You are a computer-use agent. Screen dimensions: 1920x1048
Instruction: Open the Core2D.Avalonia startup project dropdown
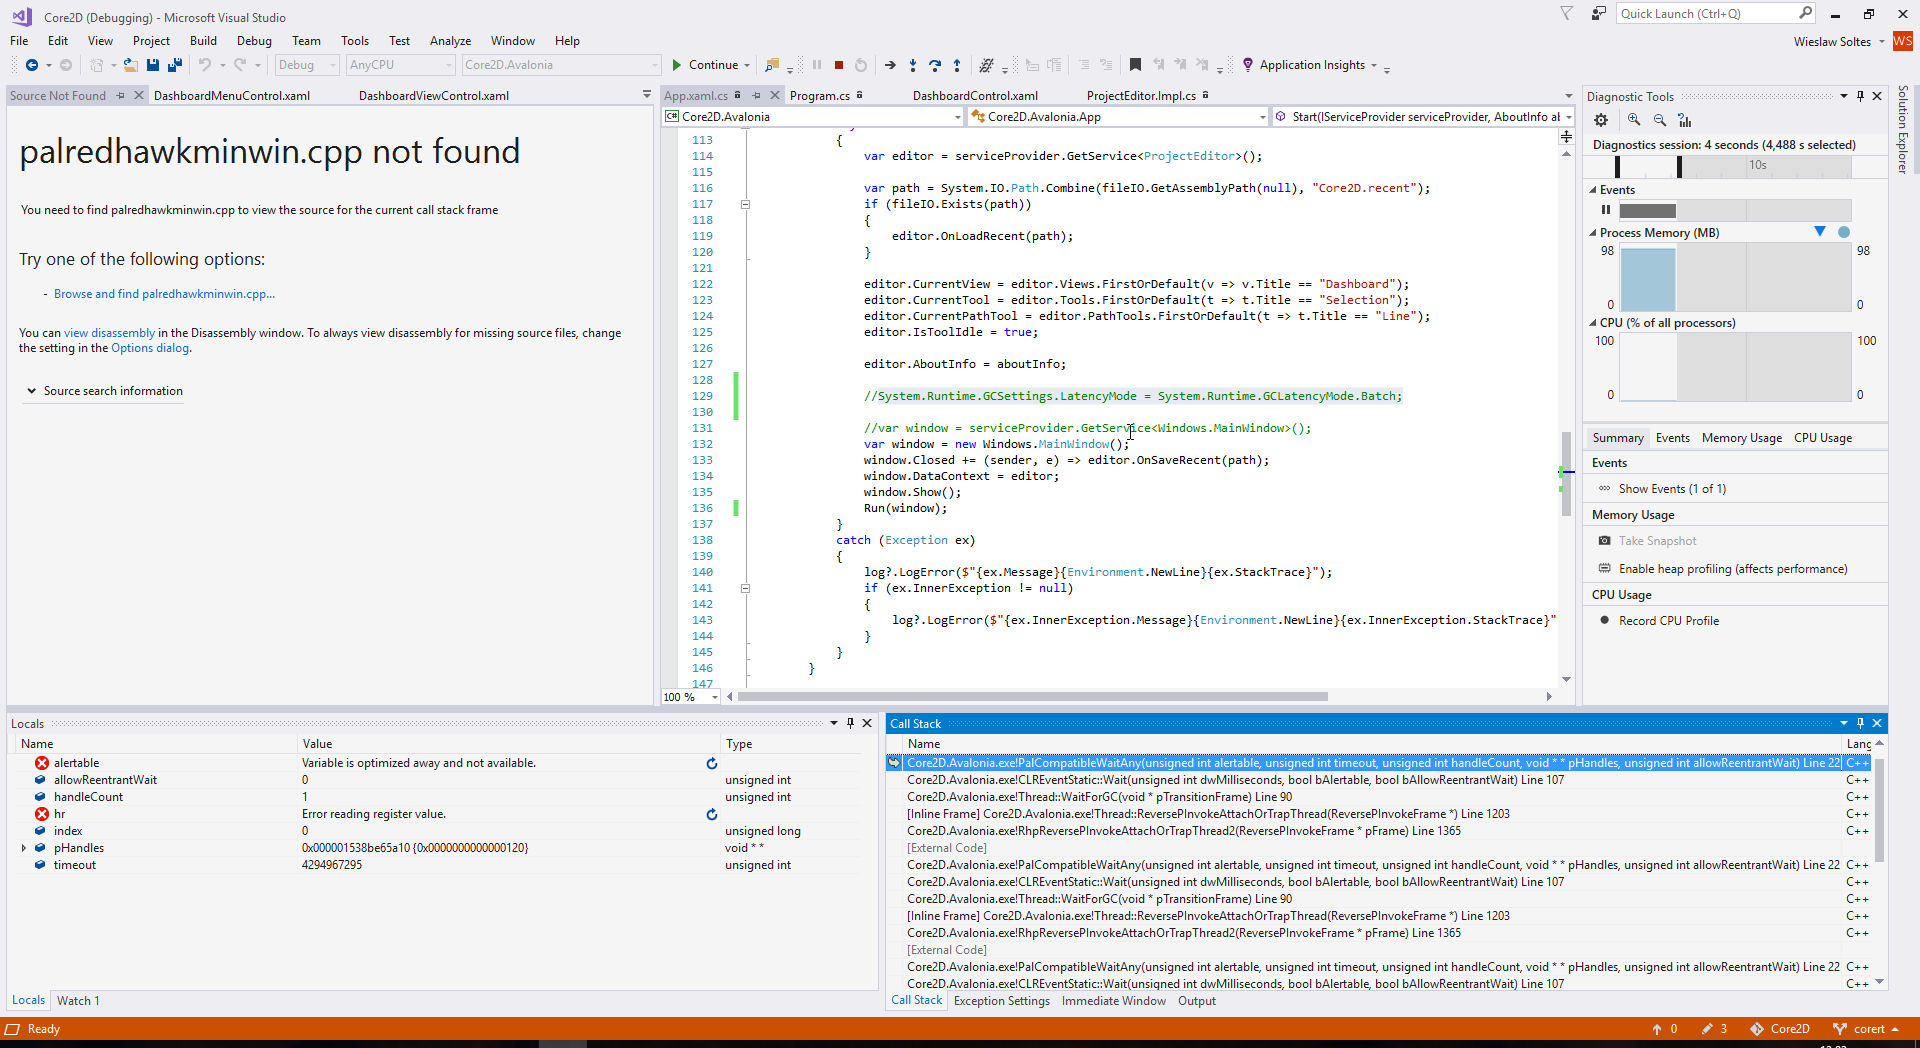(x=562, y=65)
